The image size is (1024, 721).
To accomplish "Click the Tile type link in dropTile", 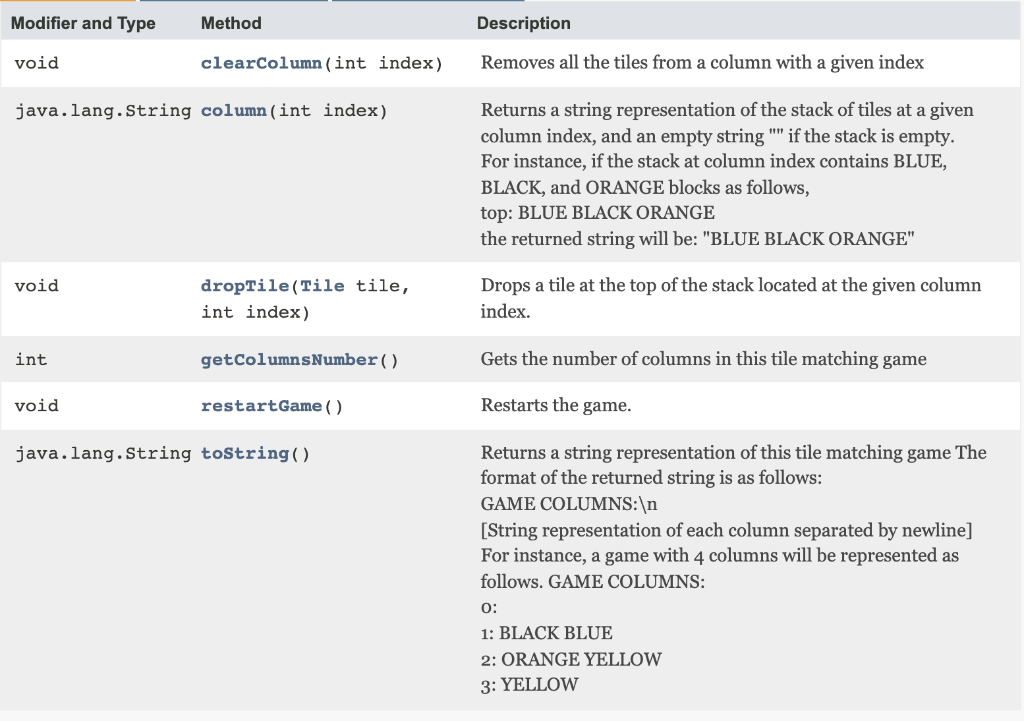I will [x=322, y=286].
